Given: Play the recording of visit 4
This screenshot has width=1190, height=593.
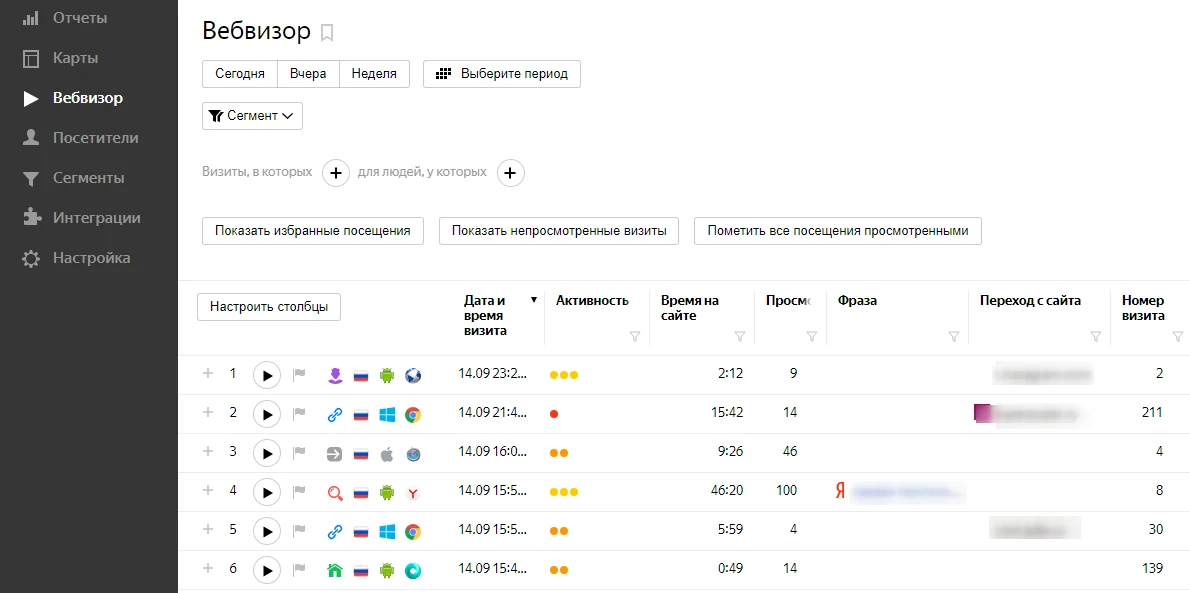Looking at the screenshot, I should click(266, 492).
